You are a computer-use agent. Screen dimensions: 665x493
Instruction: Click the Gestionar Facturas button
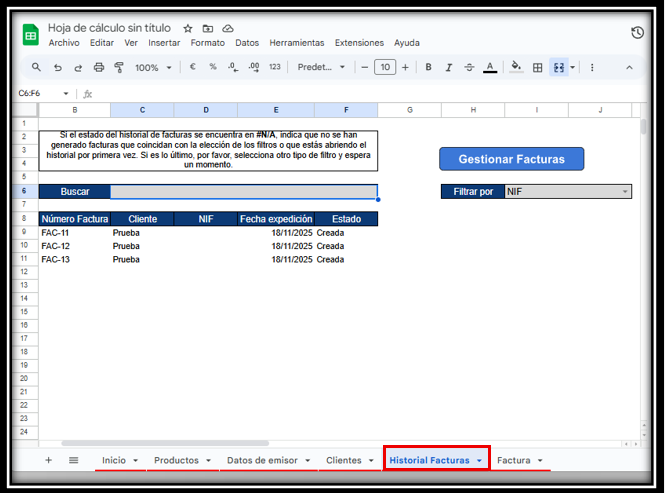click(511, 158)
